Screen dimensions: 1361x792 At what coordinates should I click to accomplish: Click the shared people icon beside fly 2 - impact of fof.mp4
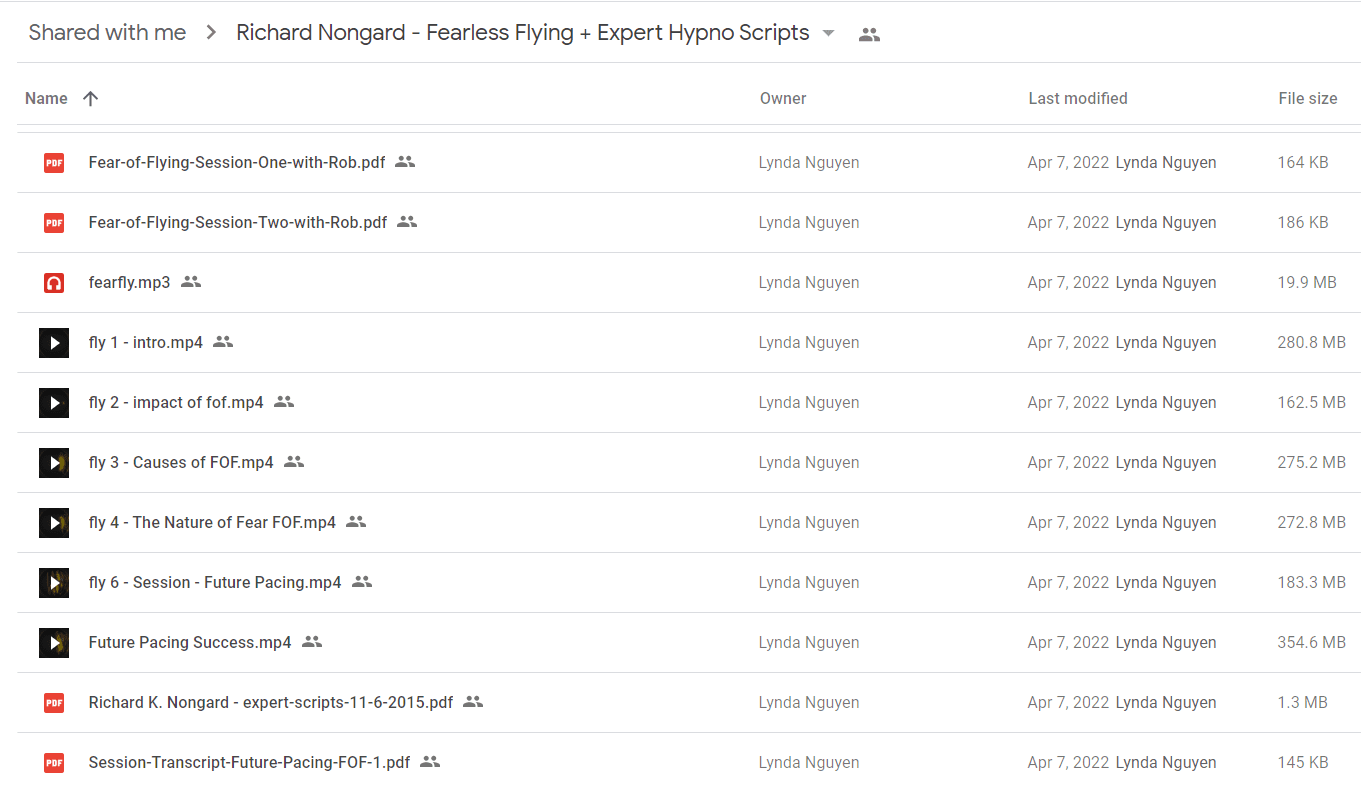284,402
